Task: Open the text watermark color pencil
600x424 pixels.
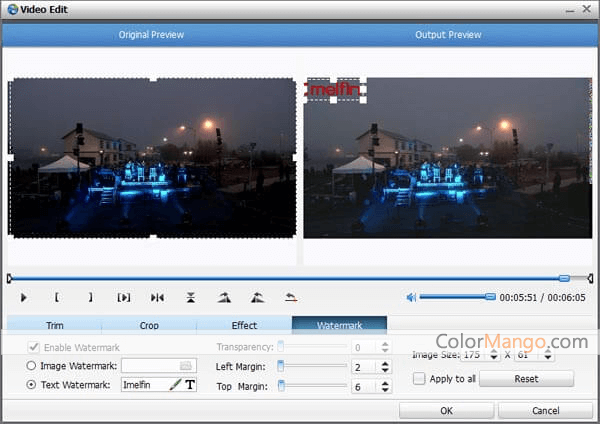Action: coord(175,385)
